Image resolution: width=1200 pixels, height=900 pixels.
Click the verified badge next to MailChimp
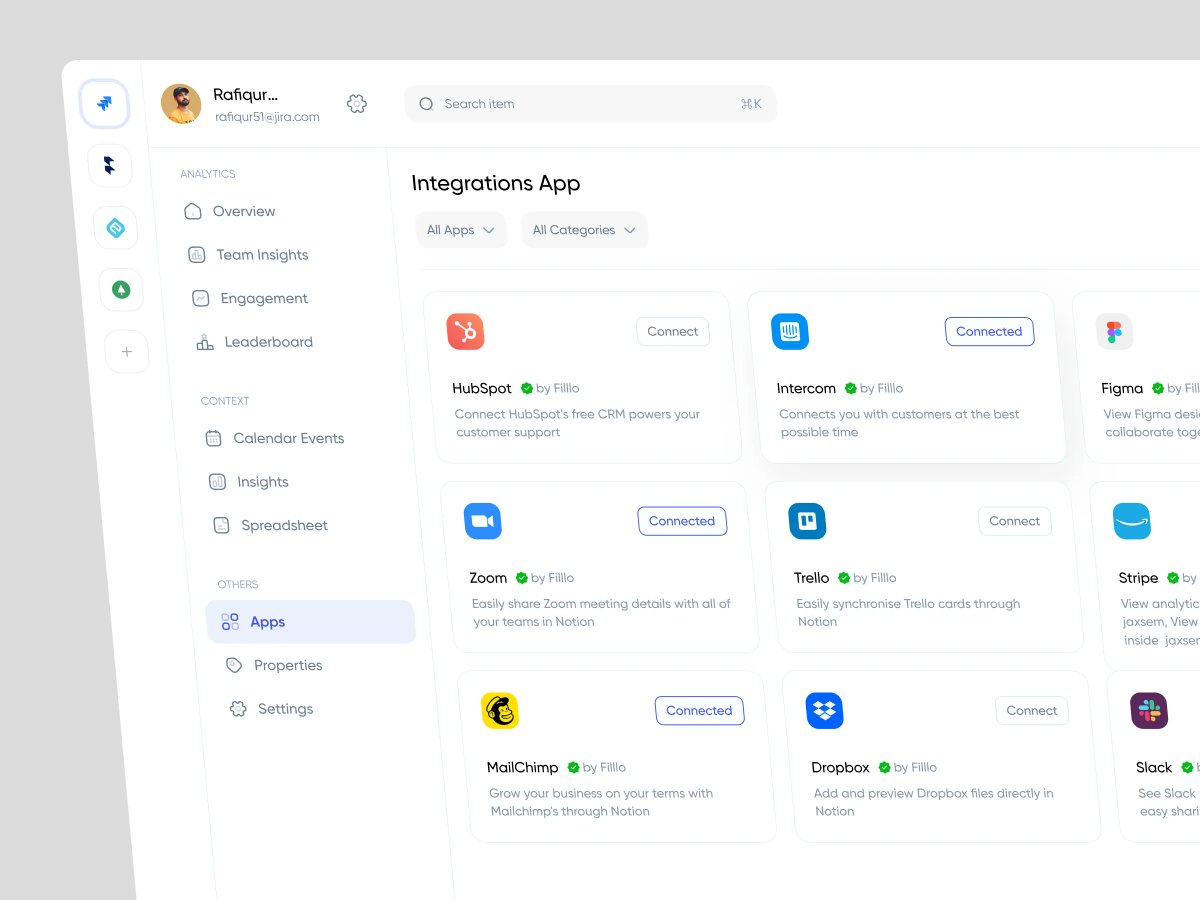[574, 768]
